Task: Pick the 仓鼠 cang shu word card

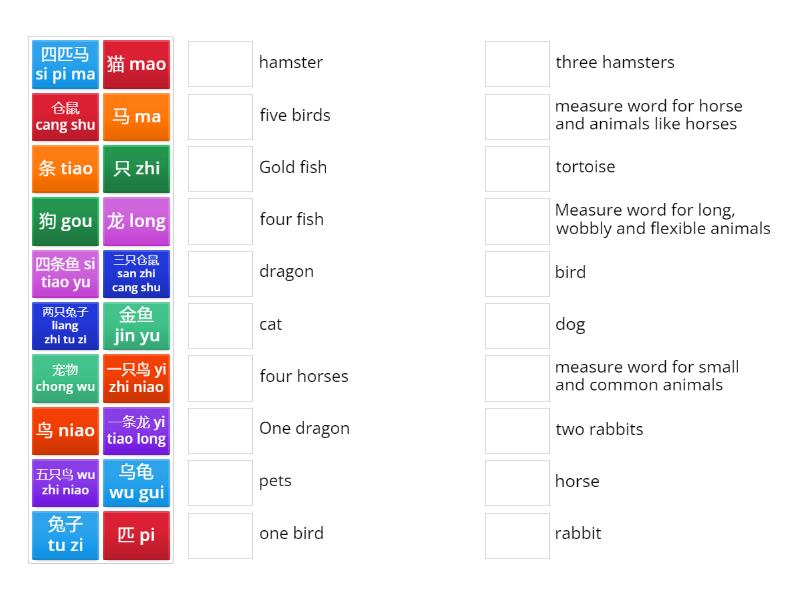Action: (64, 116)
